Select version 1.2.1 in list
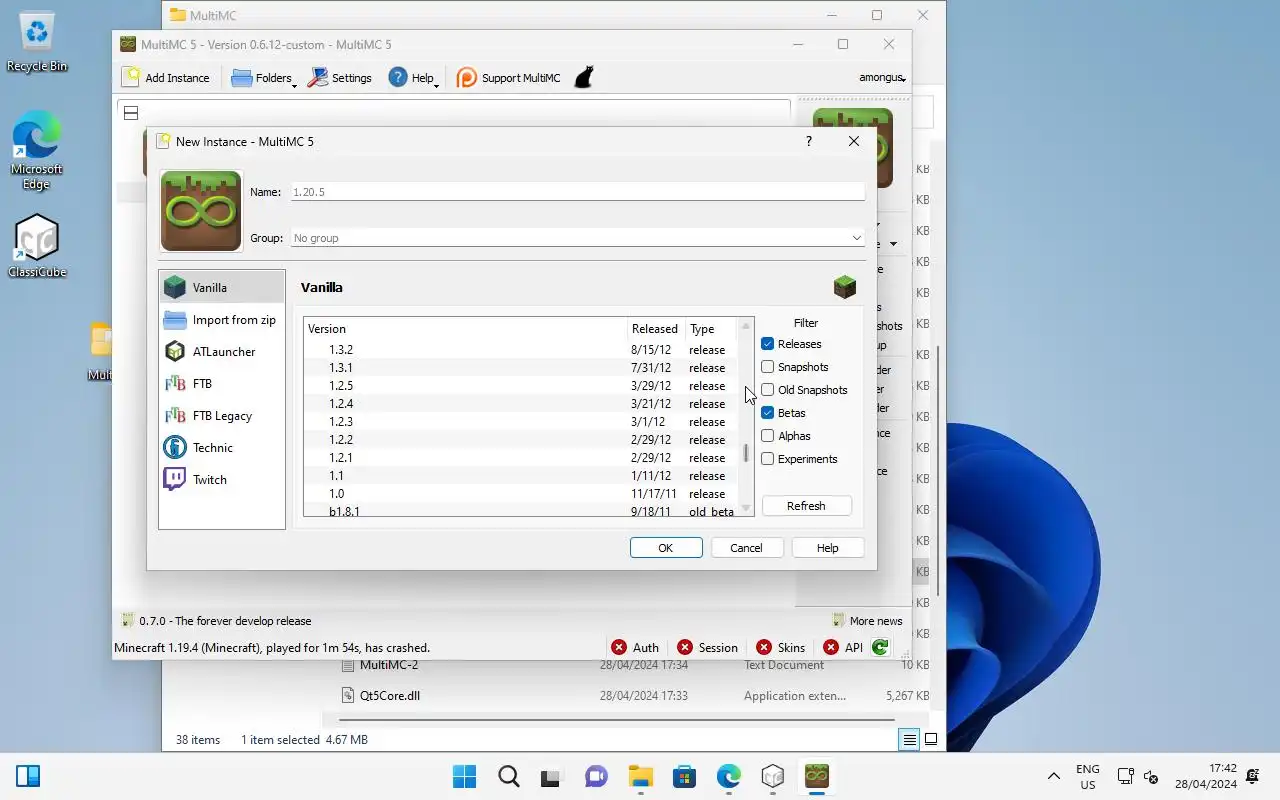Viewport: 1280px width, 800px height. 521,458
